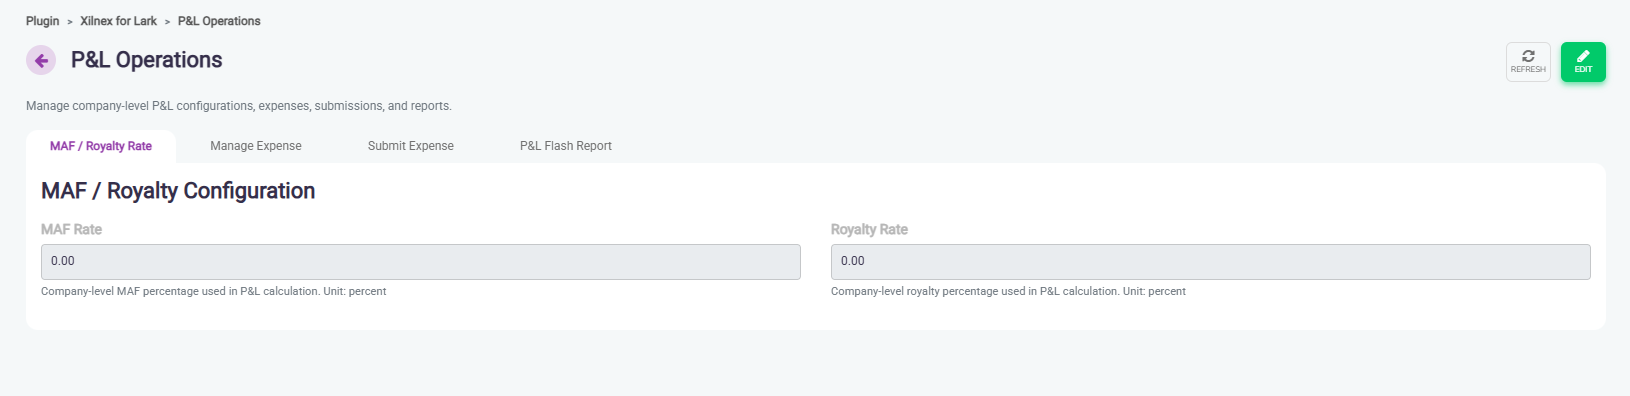Click the Refresh icon button
The width and height of the screenshot is (1630, 396).
[x=1528, y=62]
